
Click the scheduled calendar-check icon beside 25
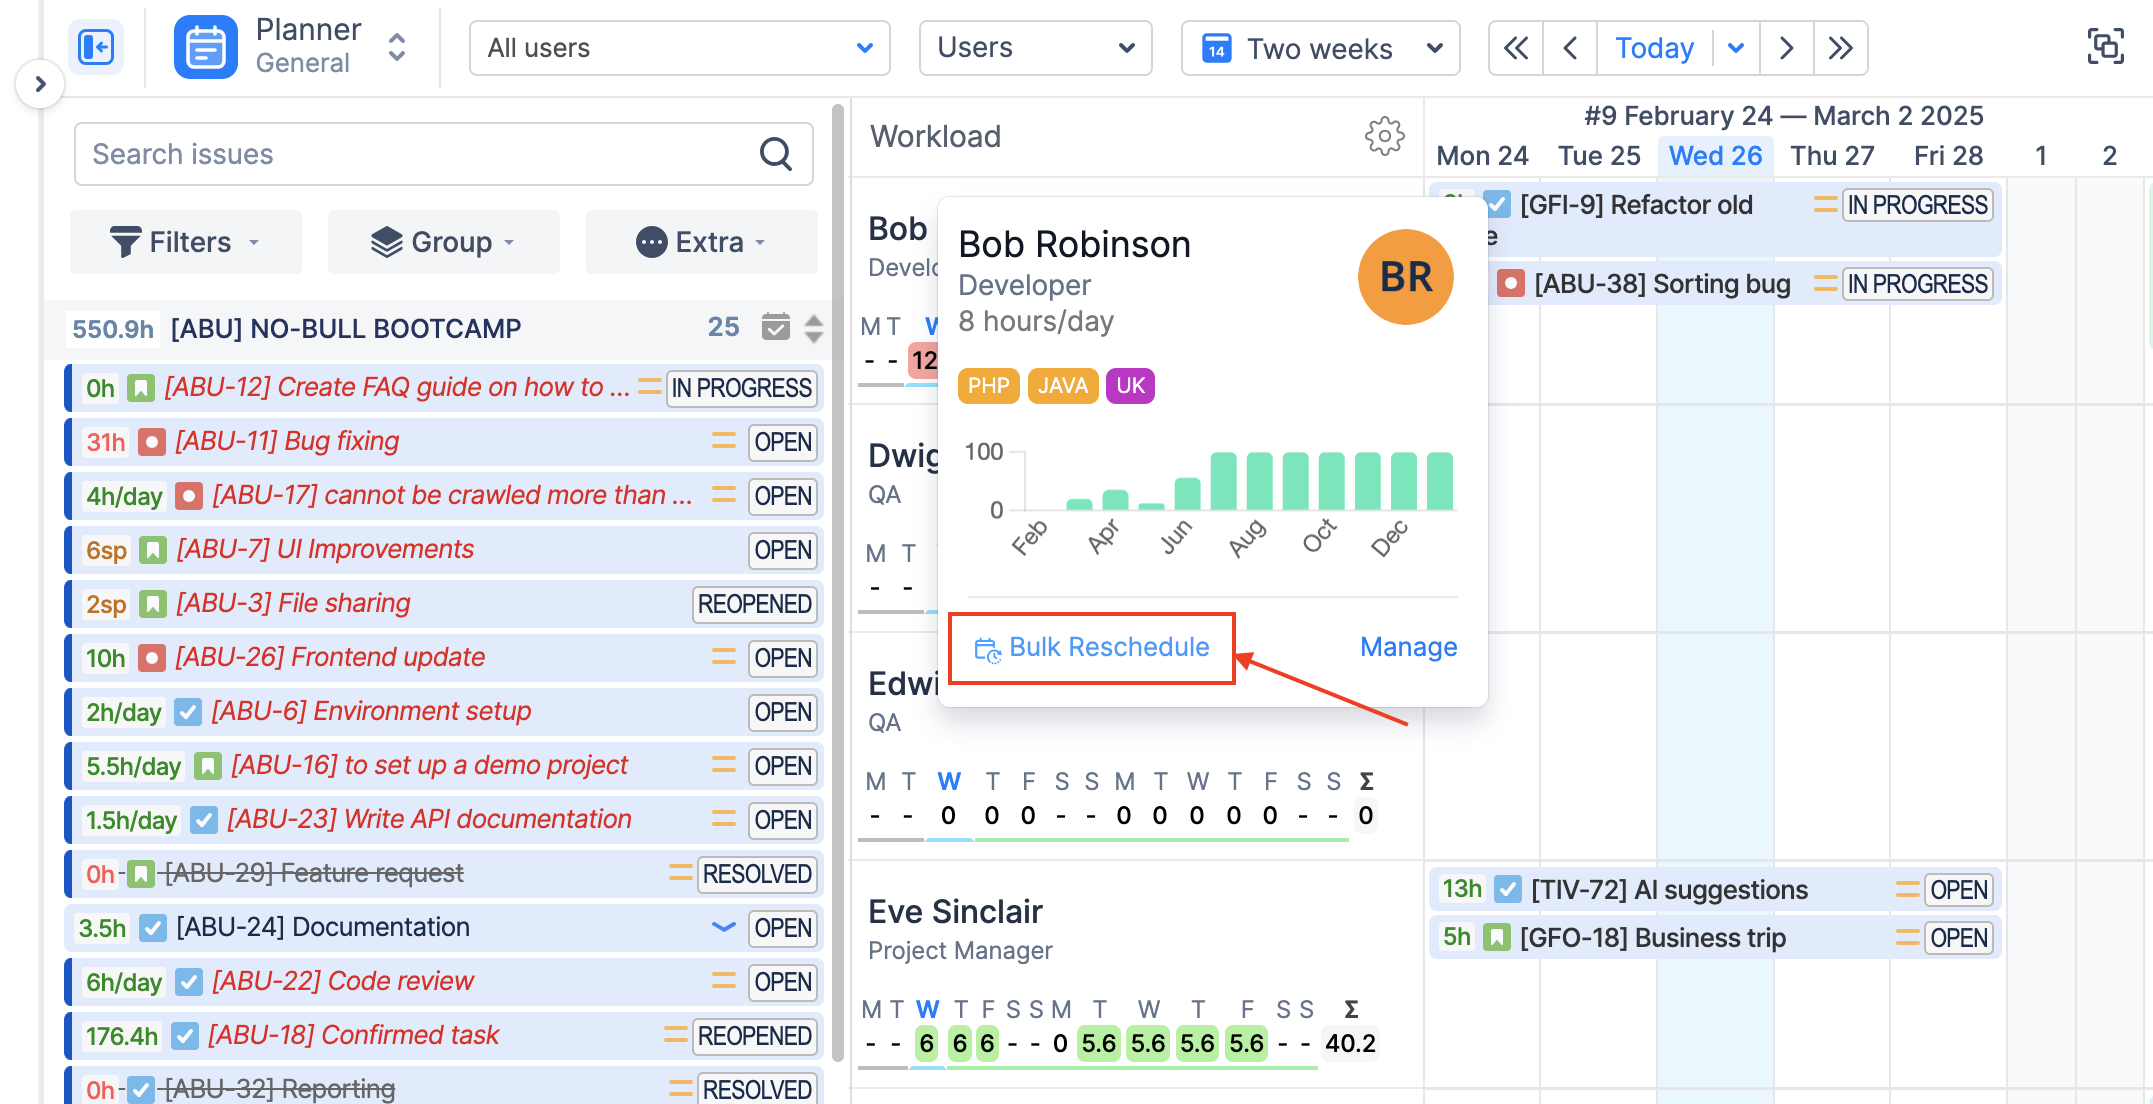pos(776,327)
